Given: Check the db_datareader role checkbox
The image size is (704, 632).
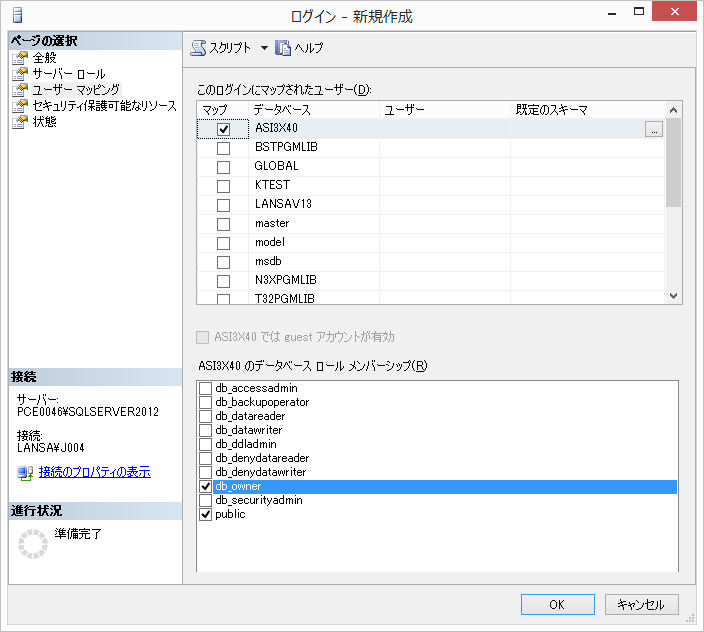Looking at the screenshot, I should 206,416.
